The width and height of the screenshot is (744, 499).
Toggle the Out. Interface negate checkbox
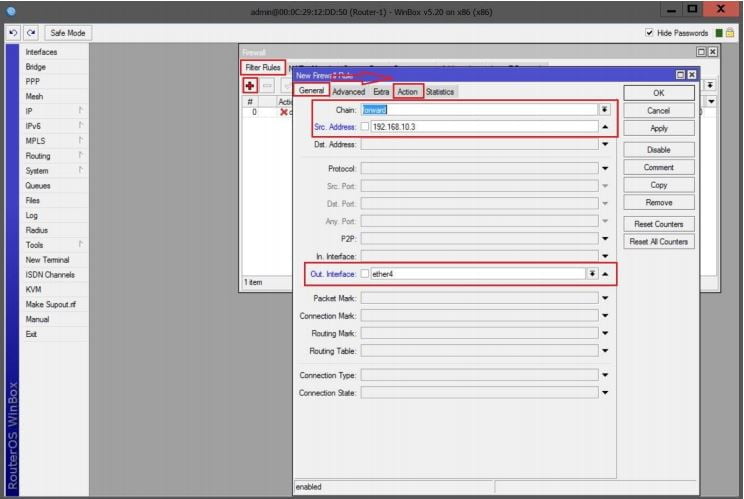(365, 273)
